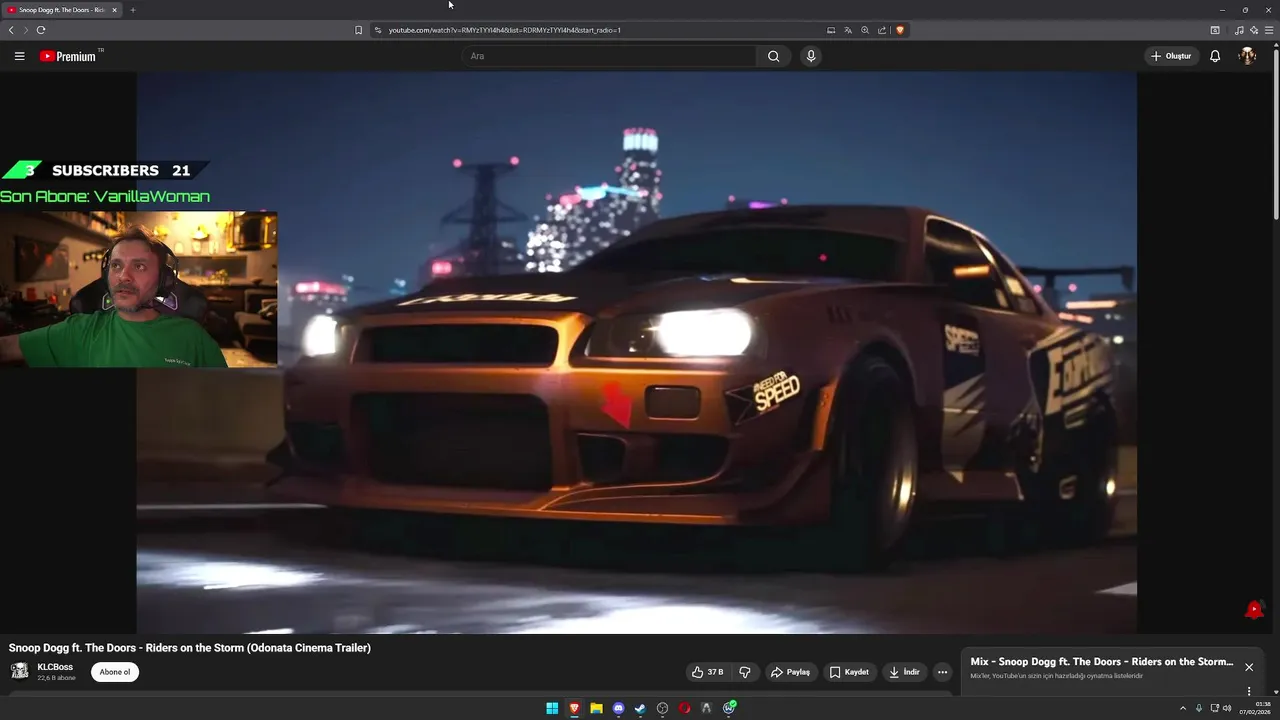Click the KLCBoss channel avatar

[x=19, y=671]
